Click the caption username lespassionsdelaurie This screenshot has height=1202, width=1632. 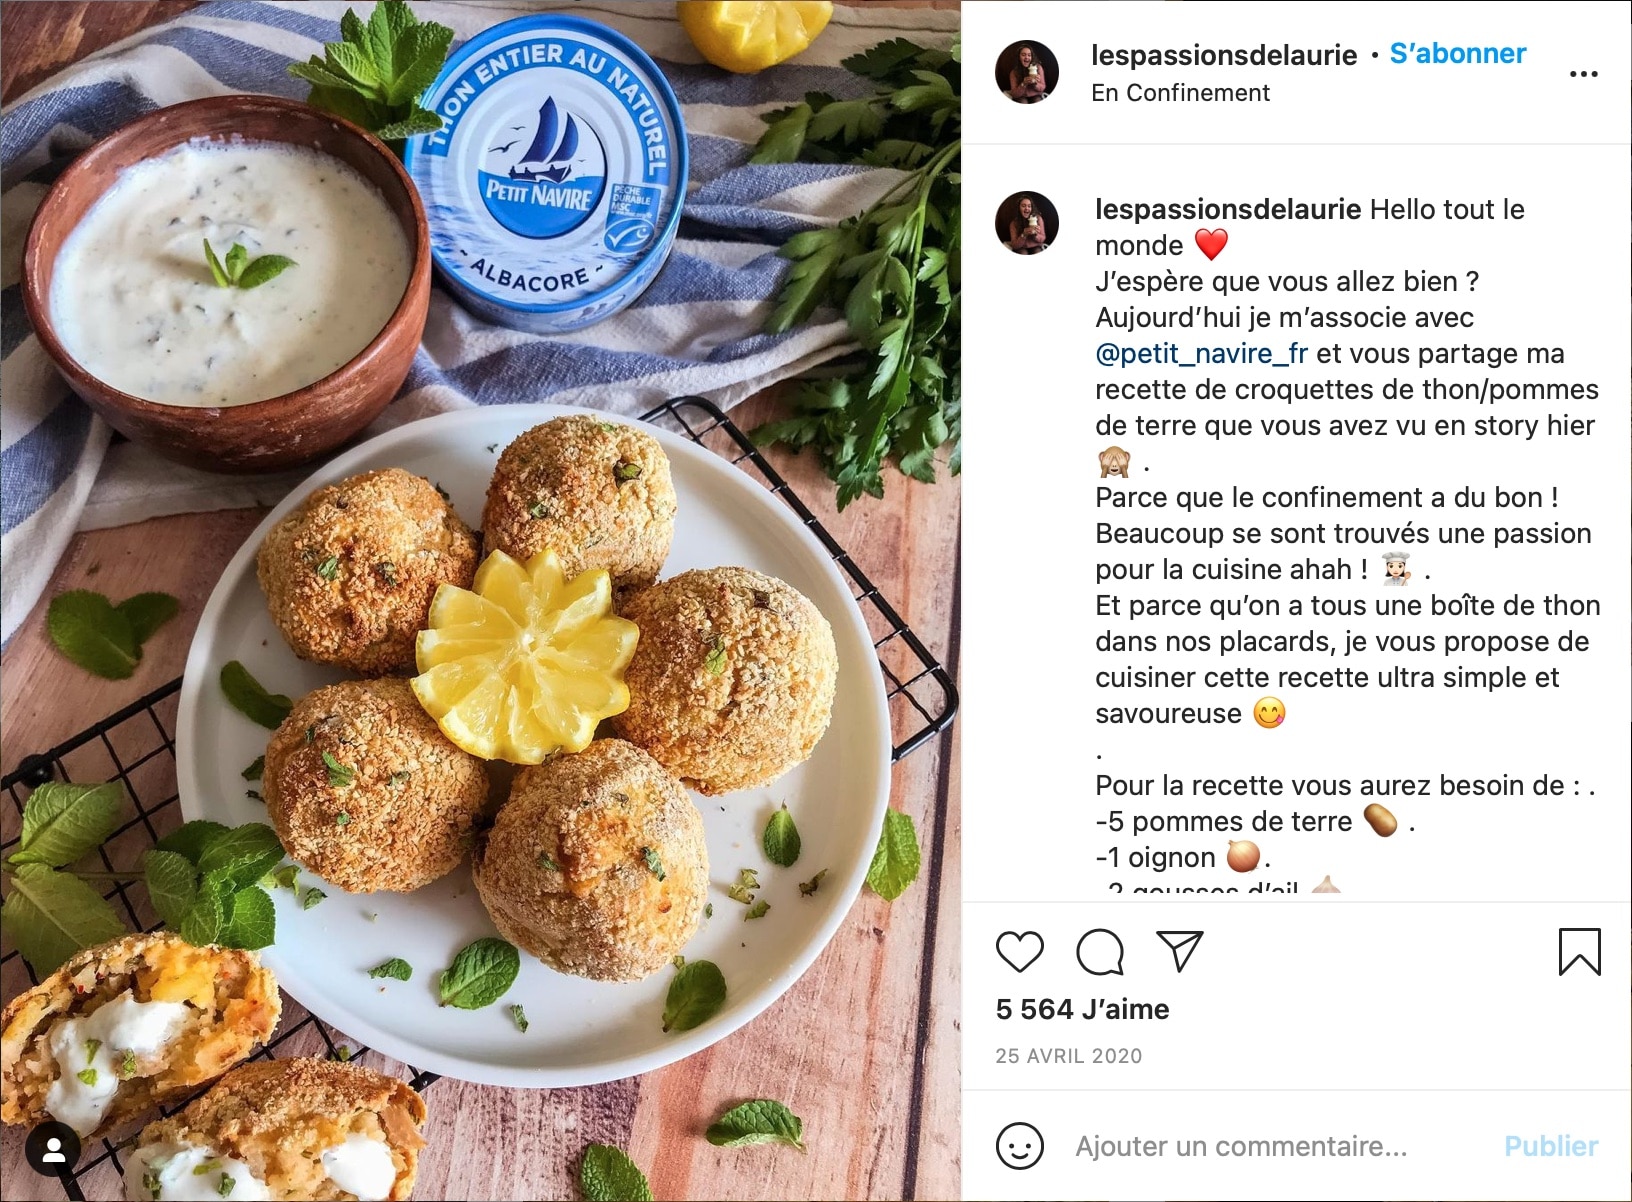click(1228, 210)
